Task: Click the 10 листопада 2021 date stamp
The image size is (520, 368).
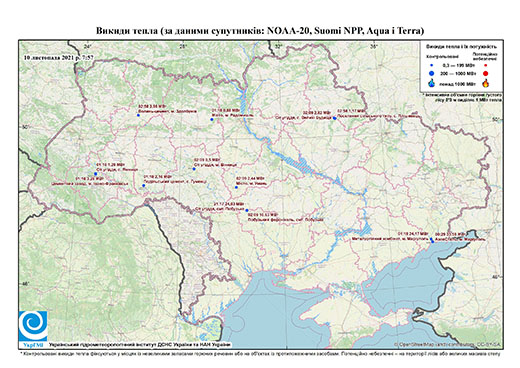Action: (x=59, y=57)
